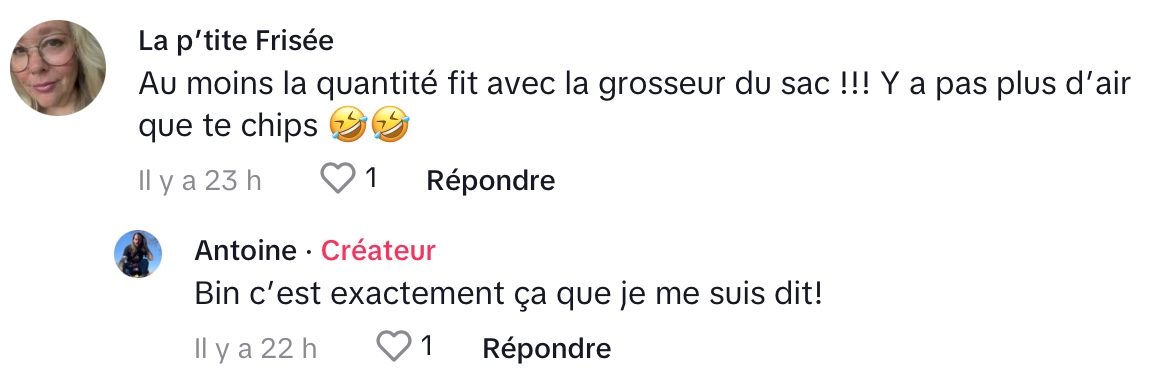
Task: Reply to Antoine's comment via Répondre
Action: pos(546,348)
